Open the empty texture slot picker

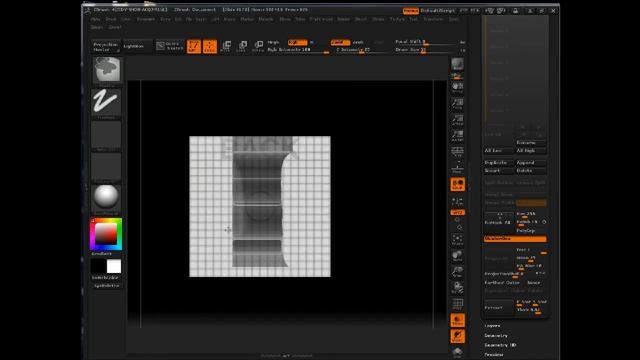(106, 167)
